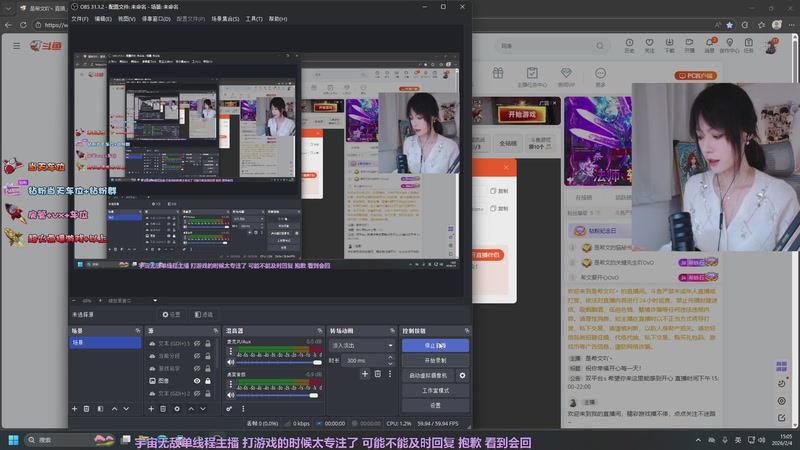The image size is (800, 450).
Task: Open 创作中心 icon on Douyu header
Action: 730,45
